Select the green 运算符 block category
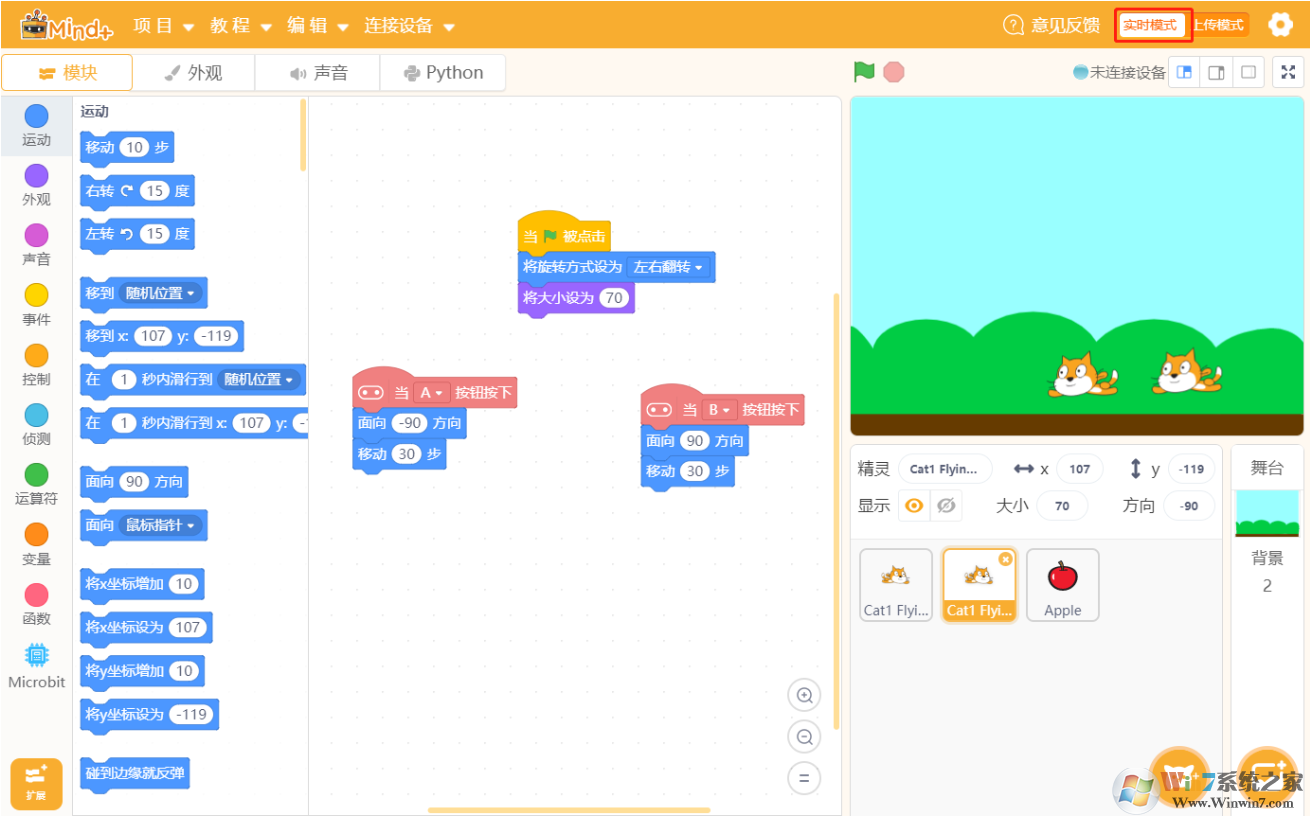1310x817 pixels. coord(36,485)
